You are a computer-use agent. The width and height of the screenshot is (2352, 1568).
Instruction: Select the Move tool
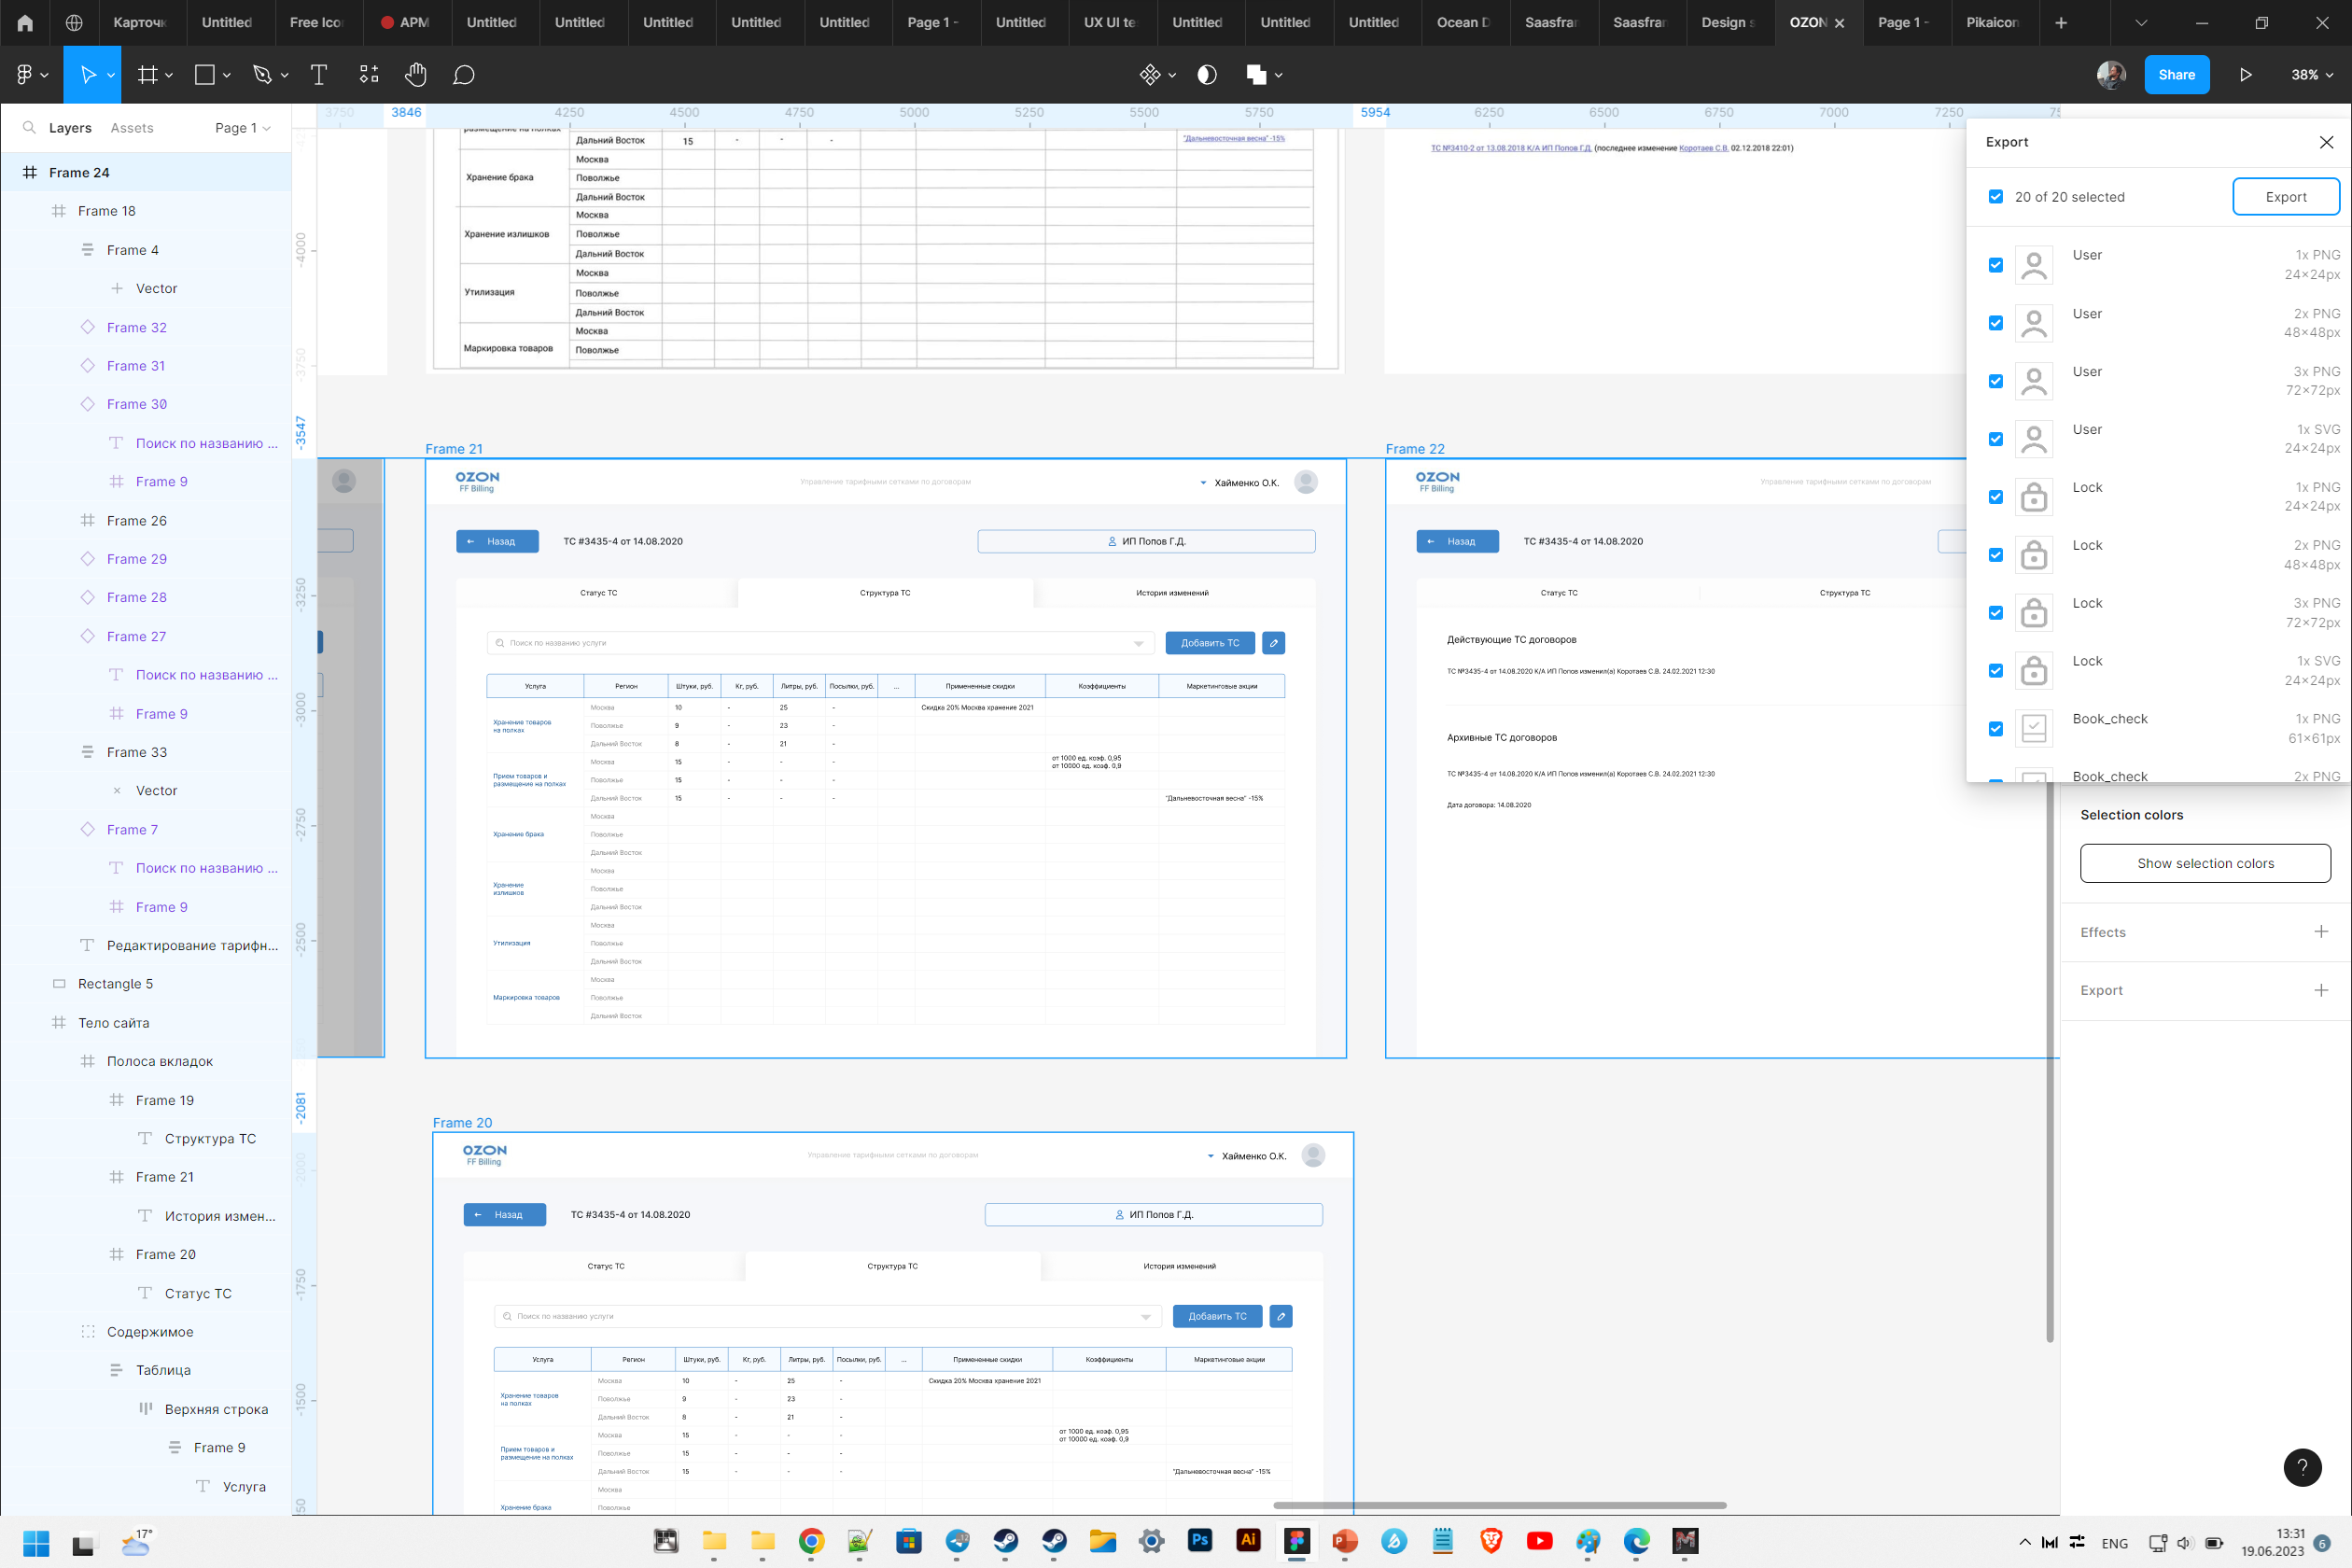click(x=88, y=75)
